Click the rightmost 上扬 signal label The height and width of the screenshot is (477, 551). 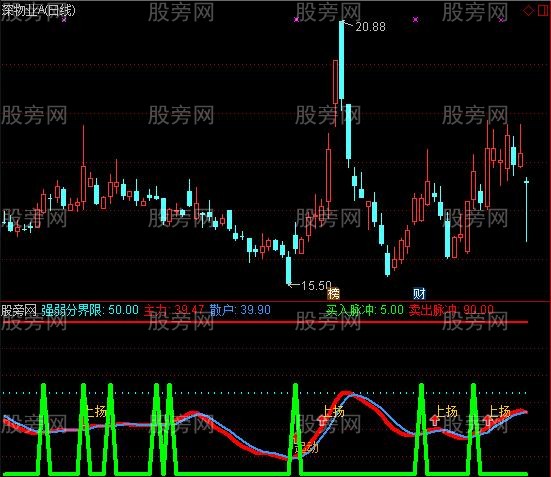499,411
